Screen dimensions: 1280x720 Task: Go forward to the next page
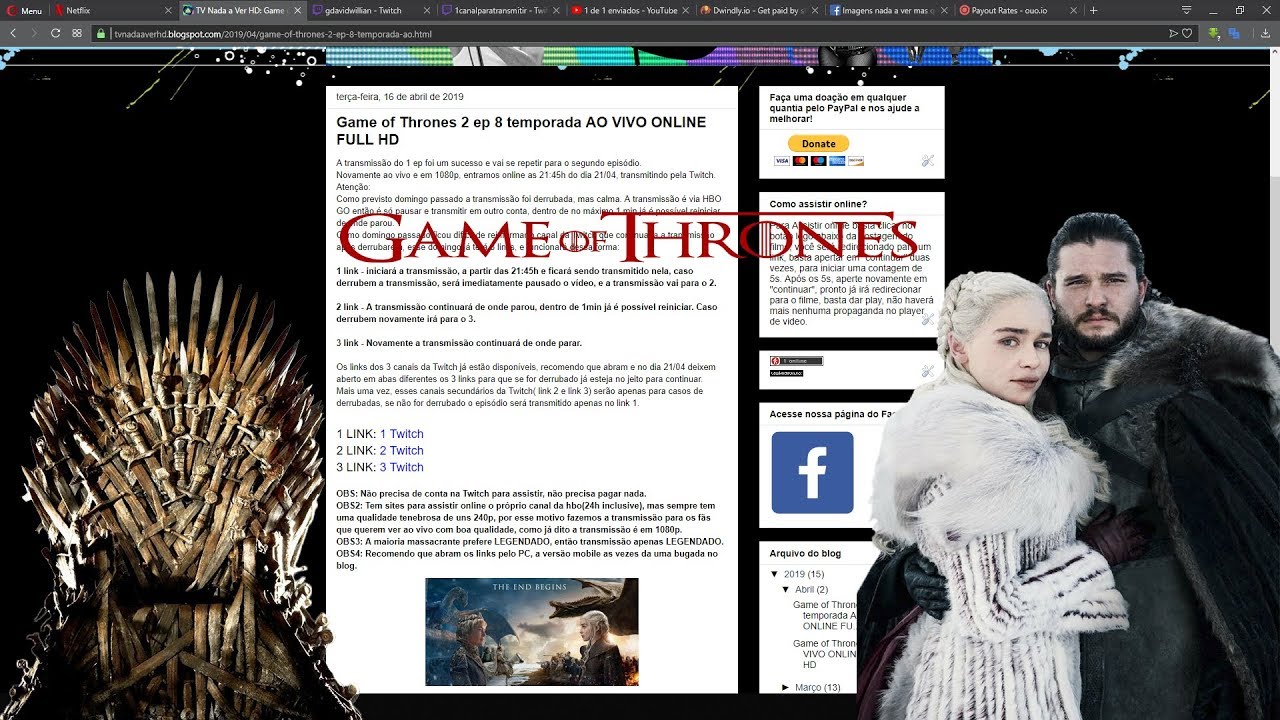[34, 33]
